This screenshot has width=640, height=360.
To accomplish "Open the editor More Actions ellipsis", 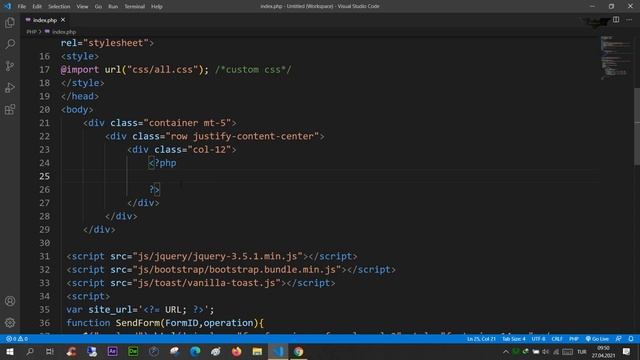I will 629,20.
